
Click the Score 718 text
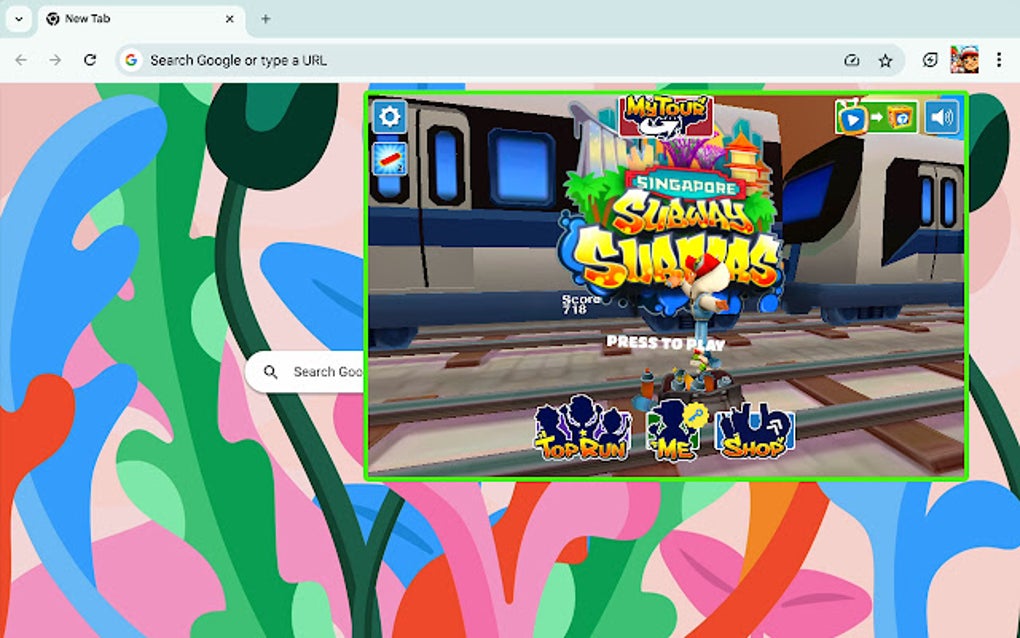[x=580, y=304]
